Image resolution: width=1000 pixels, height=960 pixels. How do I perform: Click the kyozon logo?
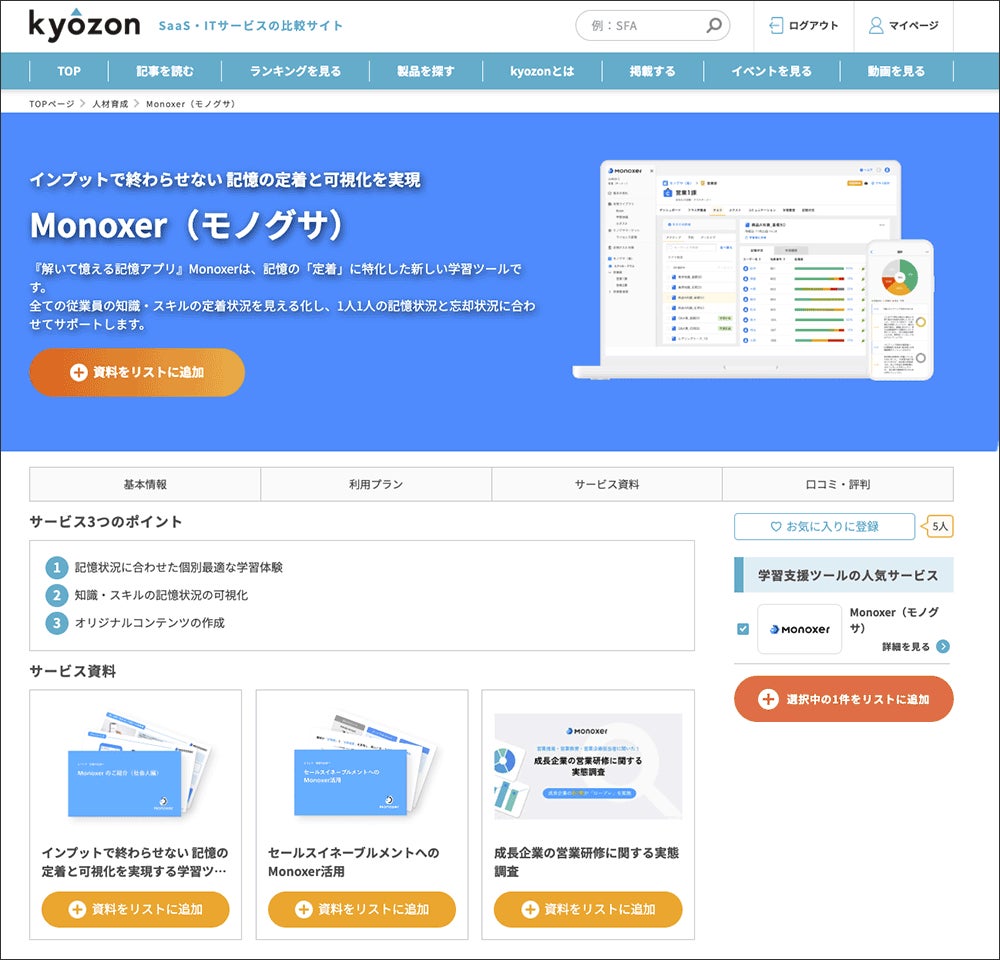[84, 25]
